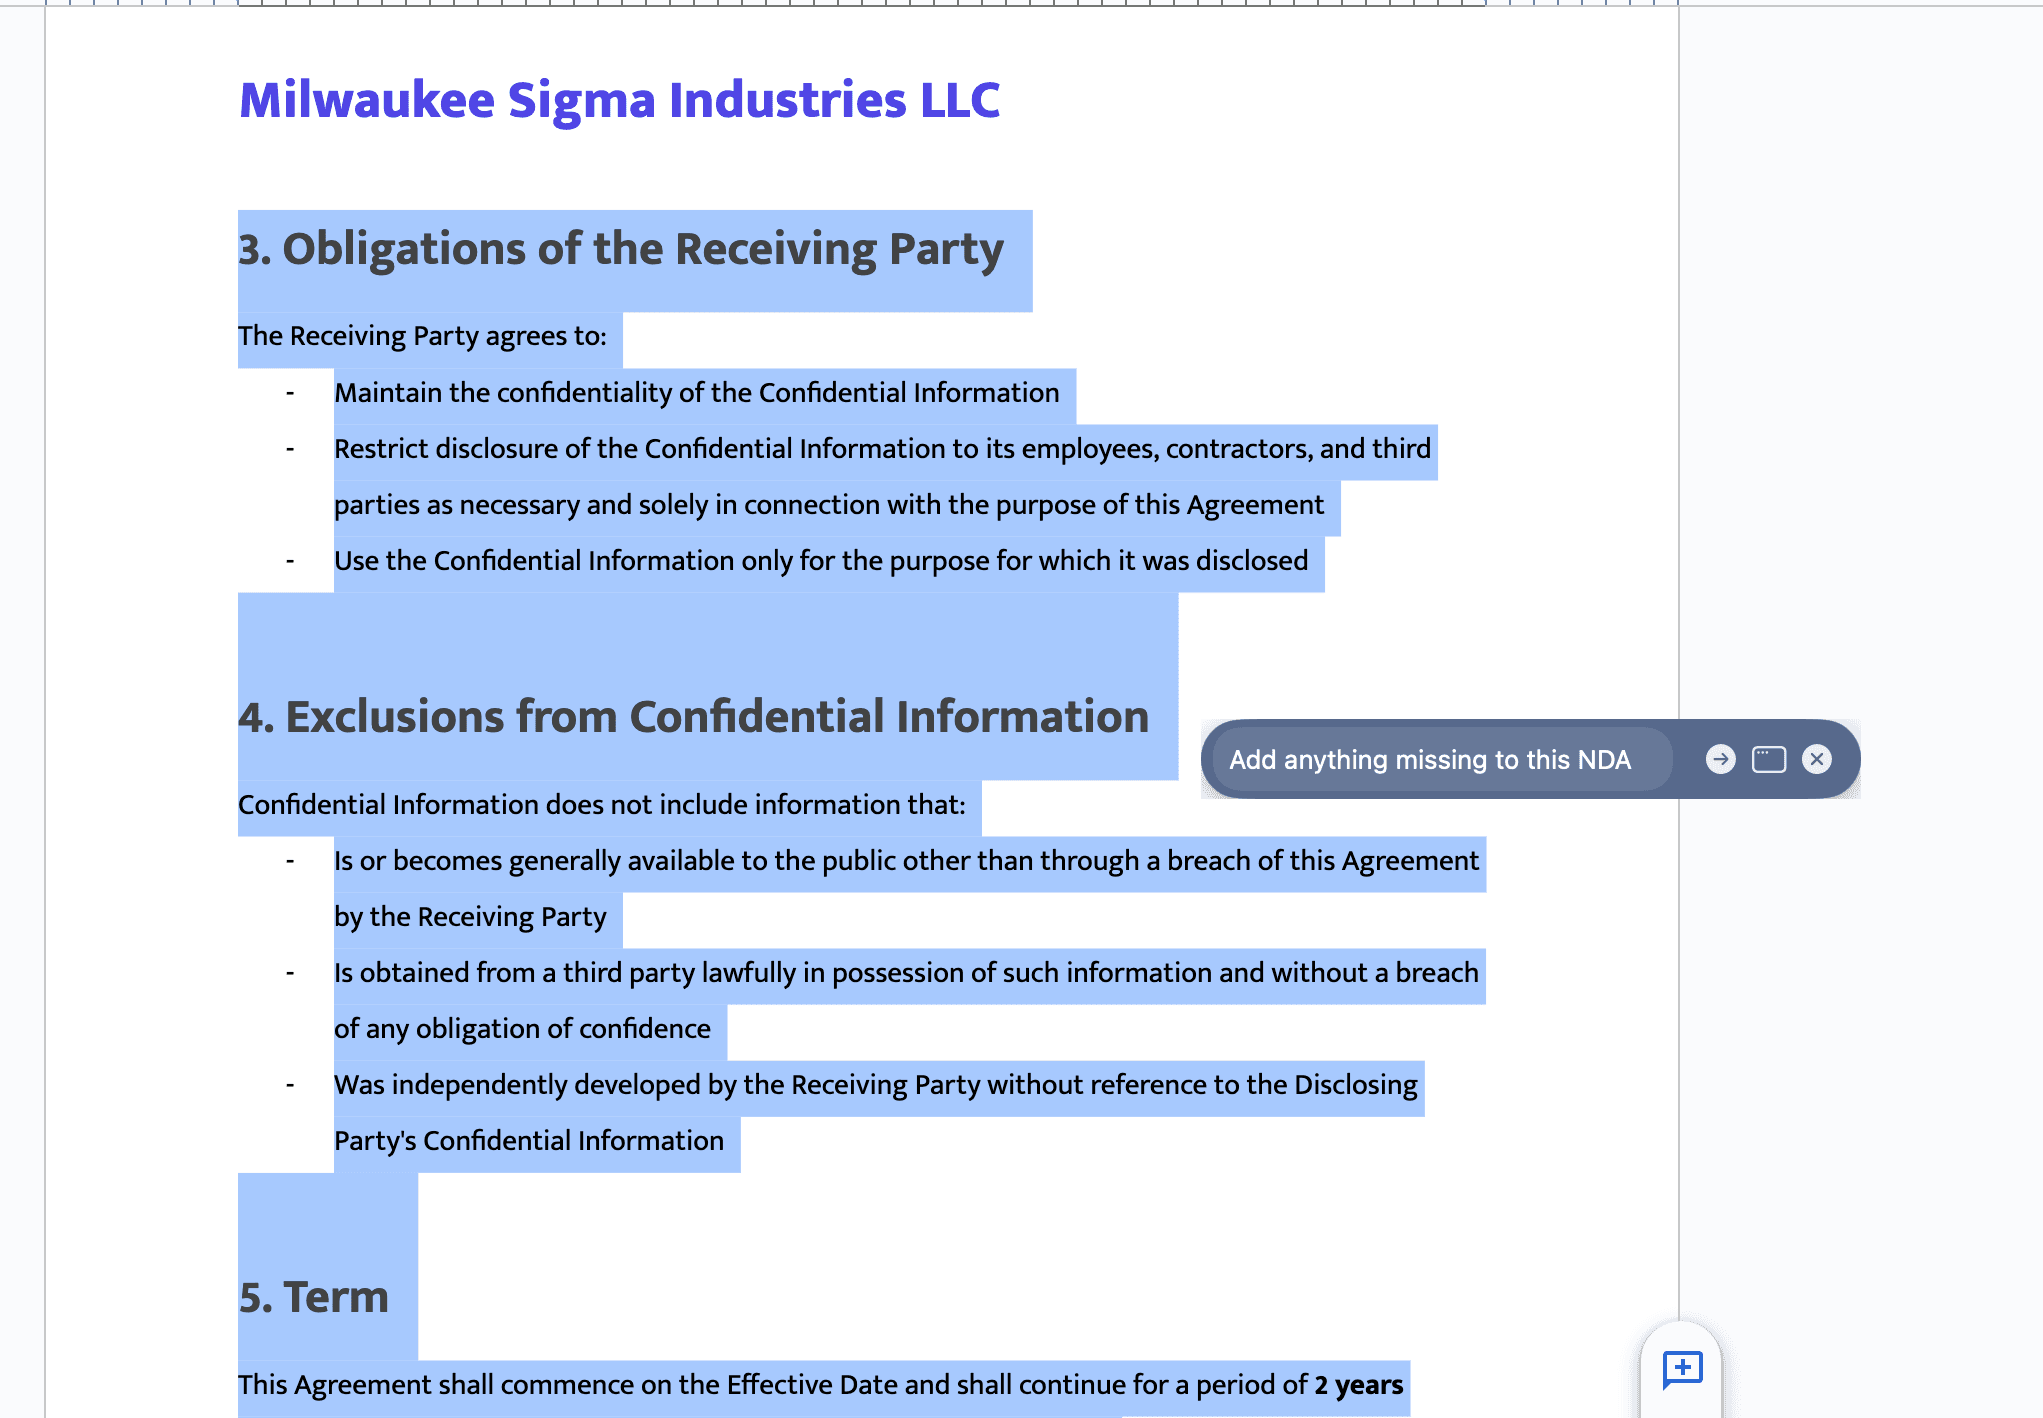This screenshot has height=1418, width=2043.
Task: Click the 'by the Receiving Party' line
Action: (470, 917)
